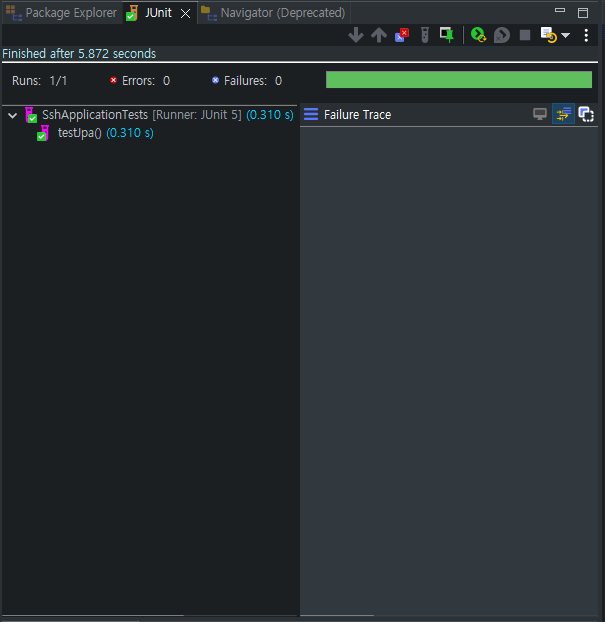Minimize the JUnit view panel
The image size is (605, 622).
coord(560,10)
